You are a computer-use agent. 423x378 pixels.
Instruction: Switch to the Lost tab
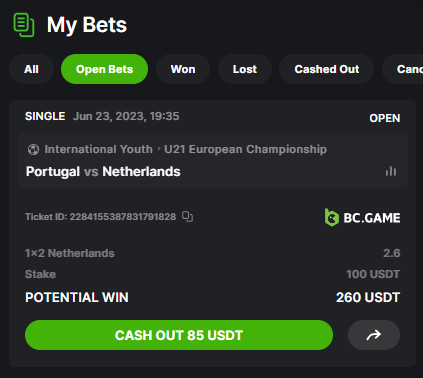[245, 69]
